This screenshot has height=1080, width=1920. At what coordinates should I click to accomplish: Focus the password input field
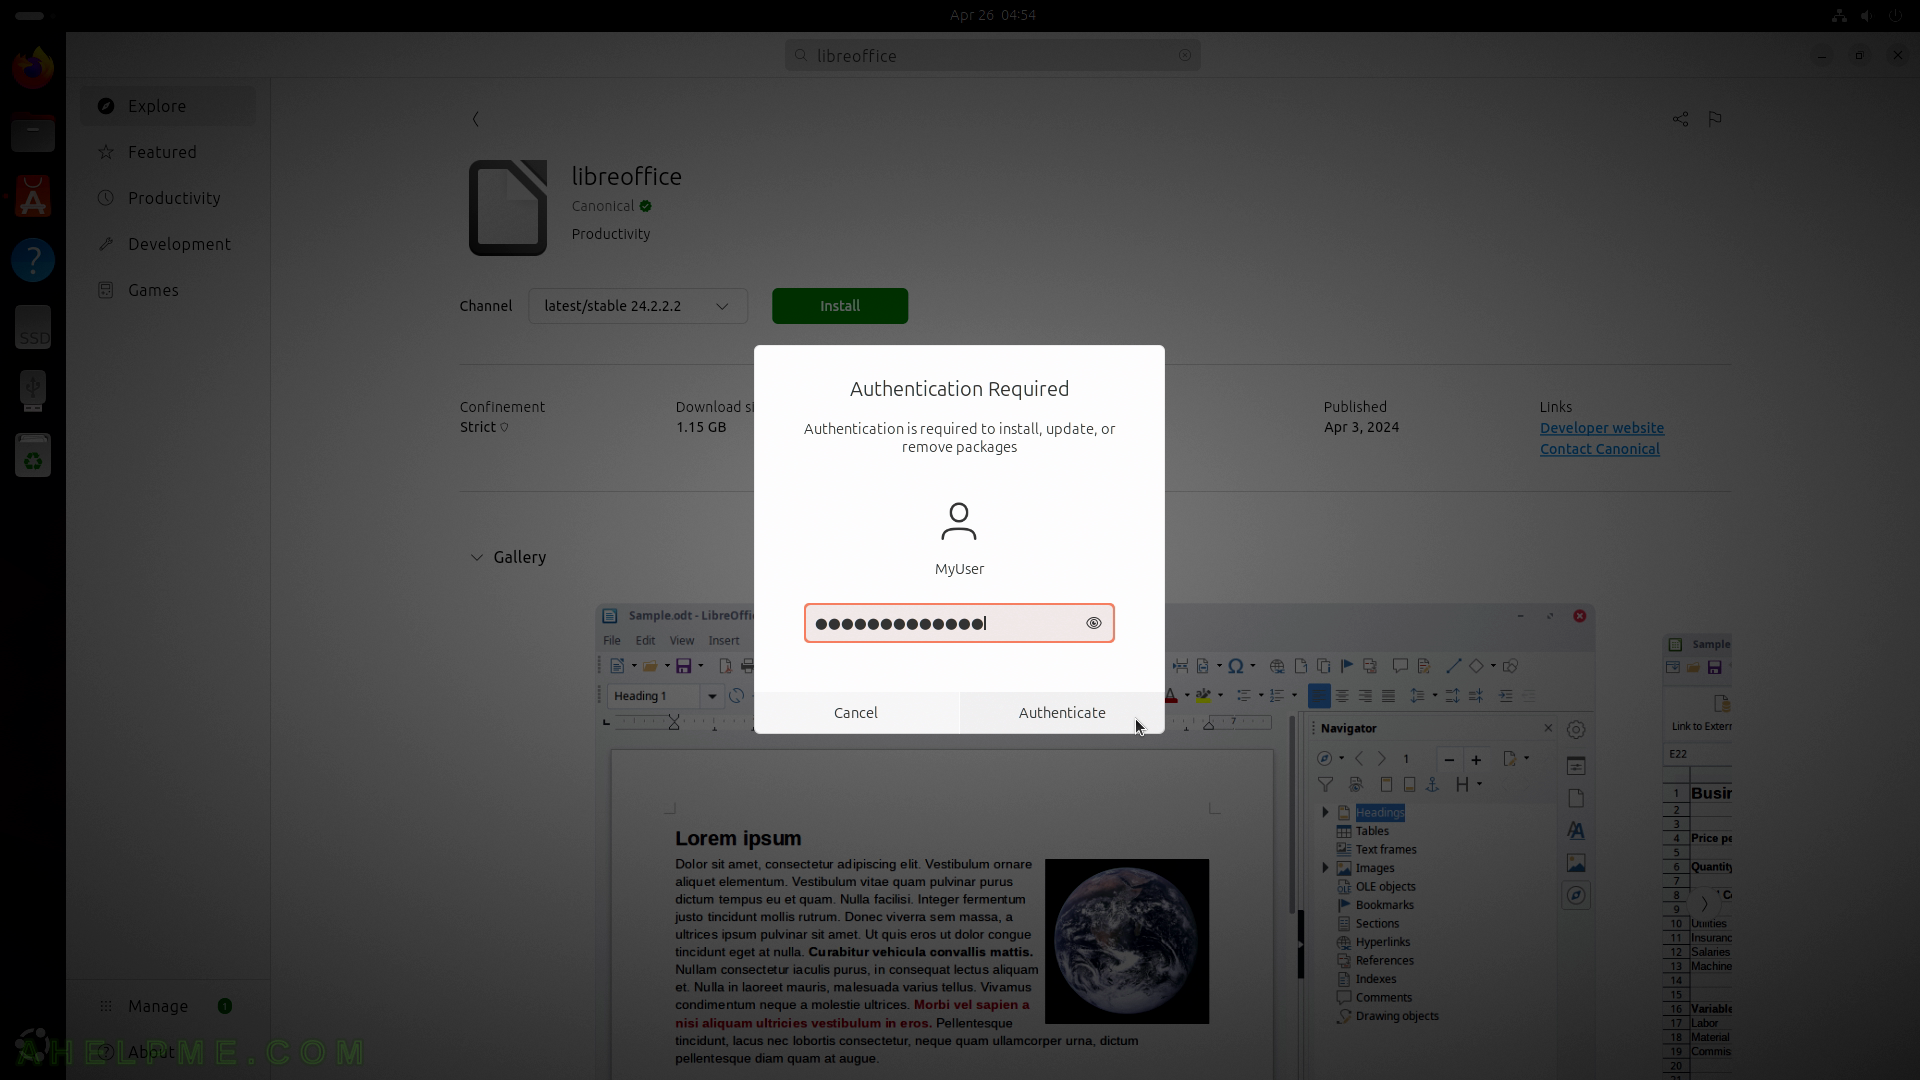tap(959, 623)
